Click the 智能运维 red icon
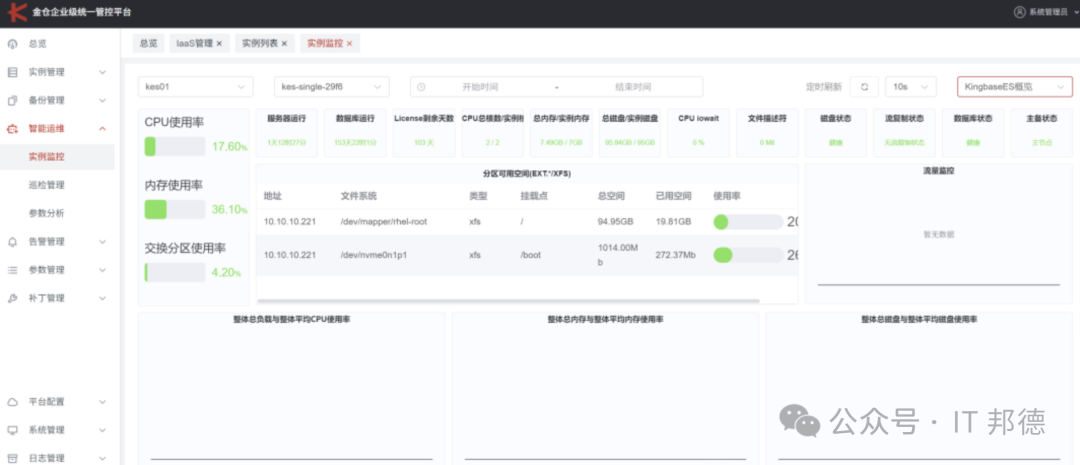Image resolution: width=1080 pixels, height=465 pixels. coord(12,129)
